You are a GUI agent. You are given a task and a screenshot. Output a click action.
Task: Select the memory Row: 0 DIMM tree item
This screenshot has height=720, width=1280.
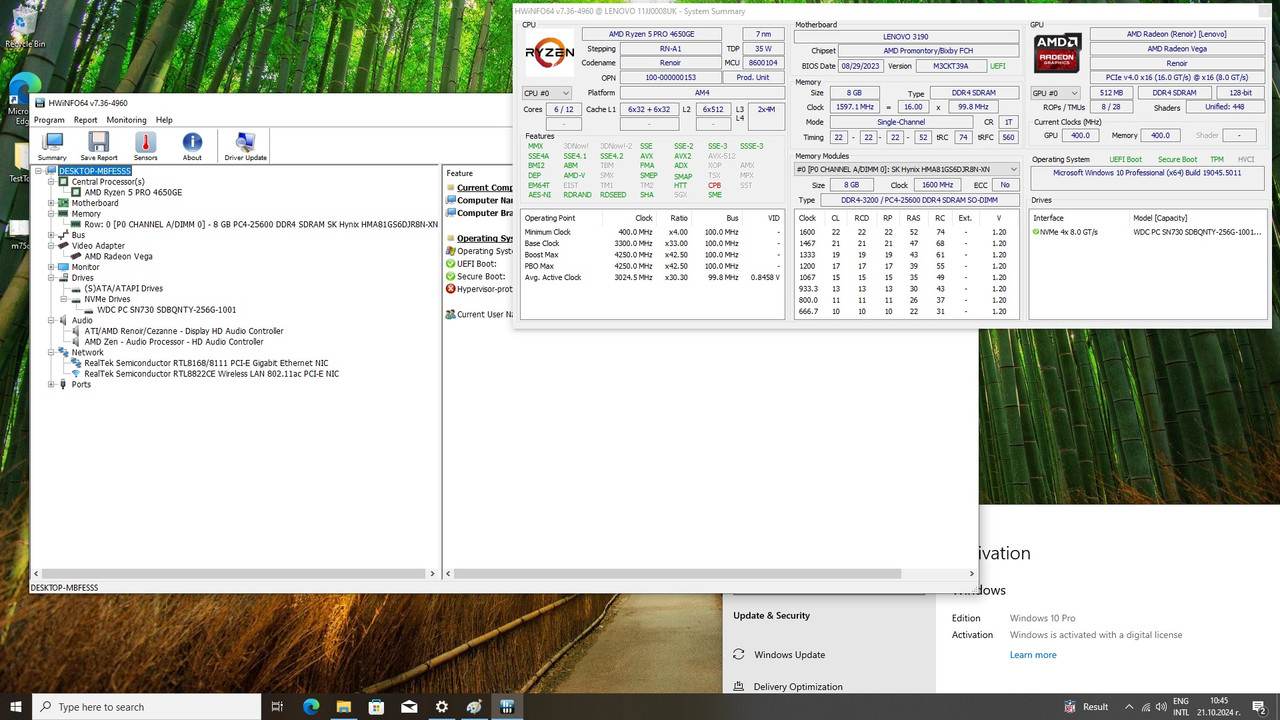coord(261,225)
